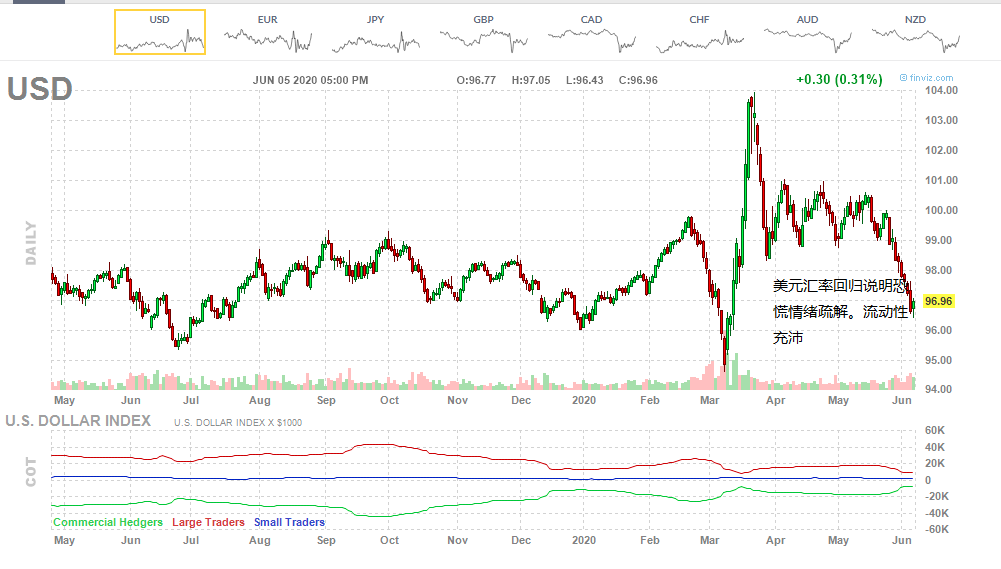Open the JPY mini chart
This screenshot has width=1001, height=569.
click(x=375, y=32)
